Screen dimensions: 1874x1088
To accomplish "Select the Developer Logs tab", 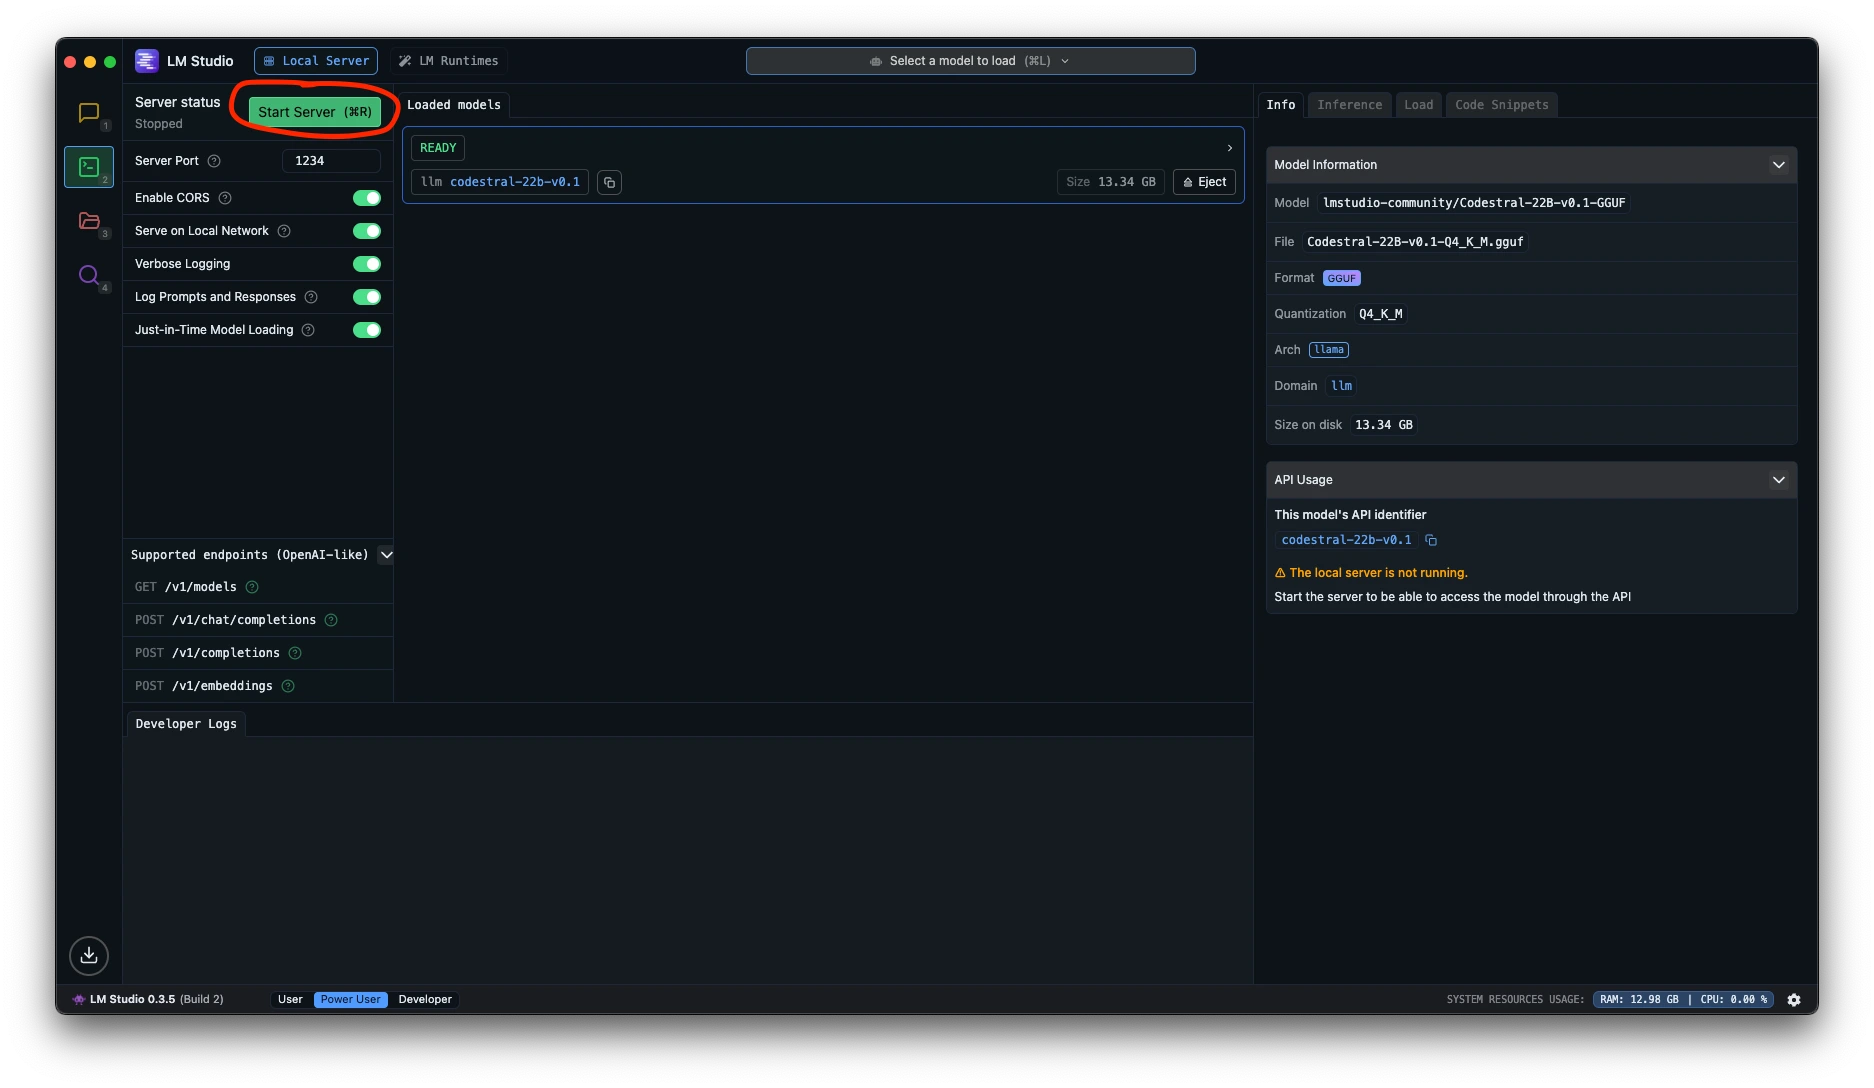I will click(x=186, y=724).
